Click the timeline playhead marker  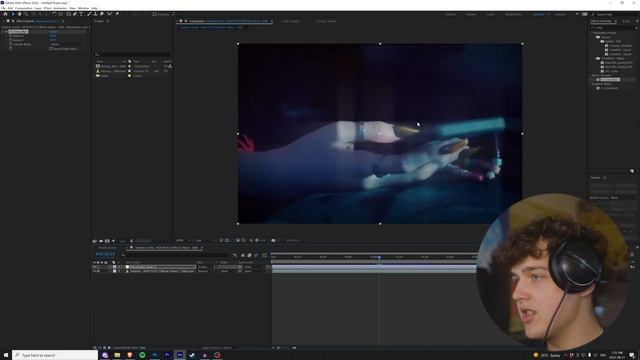coord(379,257)
